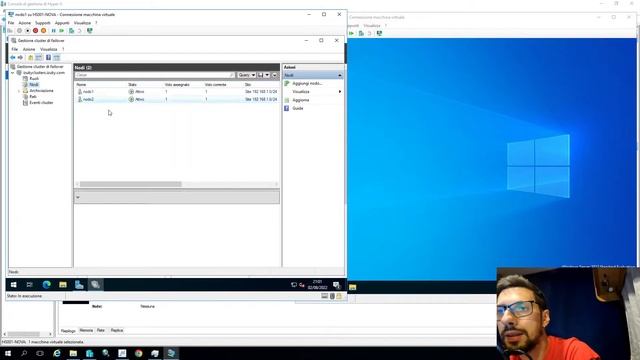Image resolution: width=640 pixels, height=360 pixels.
Task: Select Eventi cluster in the tree
Action: [x=41, y=102]
